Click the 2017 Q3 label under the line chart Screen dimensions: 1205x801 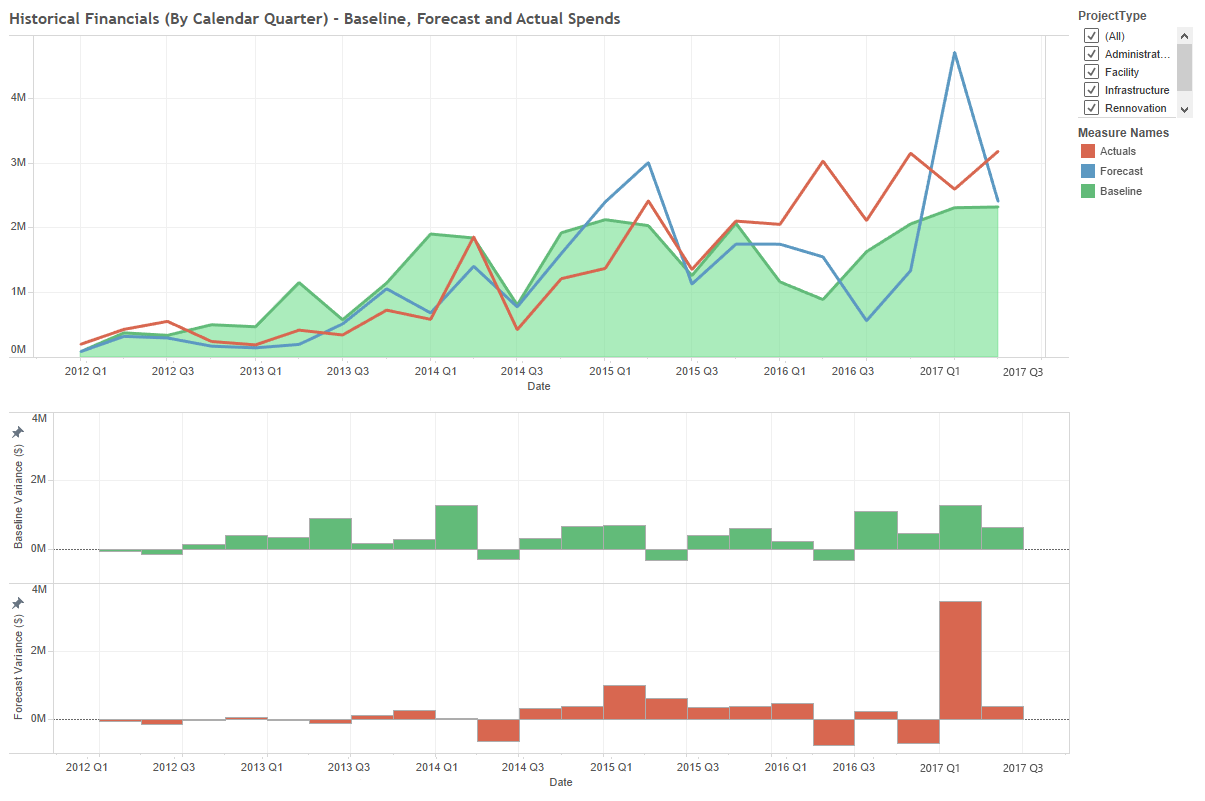pos(1023,371)
